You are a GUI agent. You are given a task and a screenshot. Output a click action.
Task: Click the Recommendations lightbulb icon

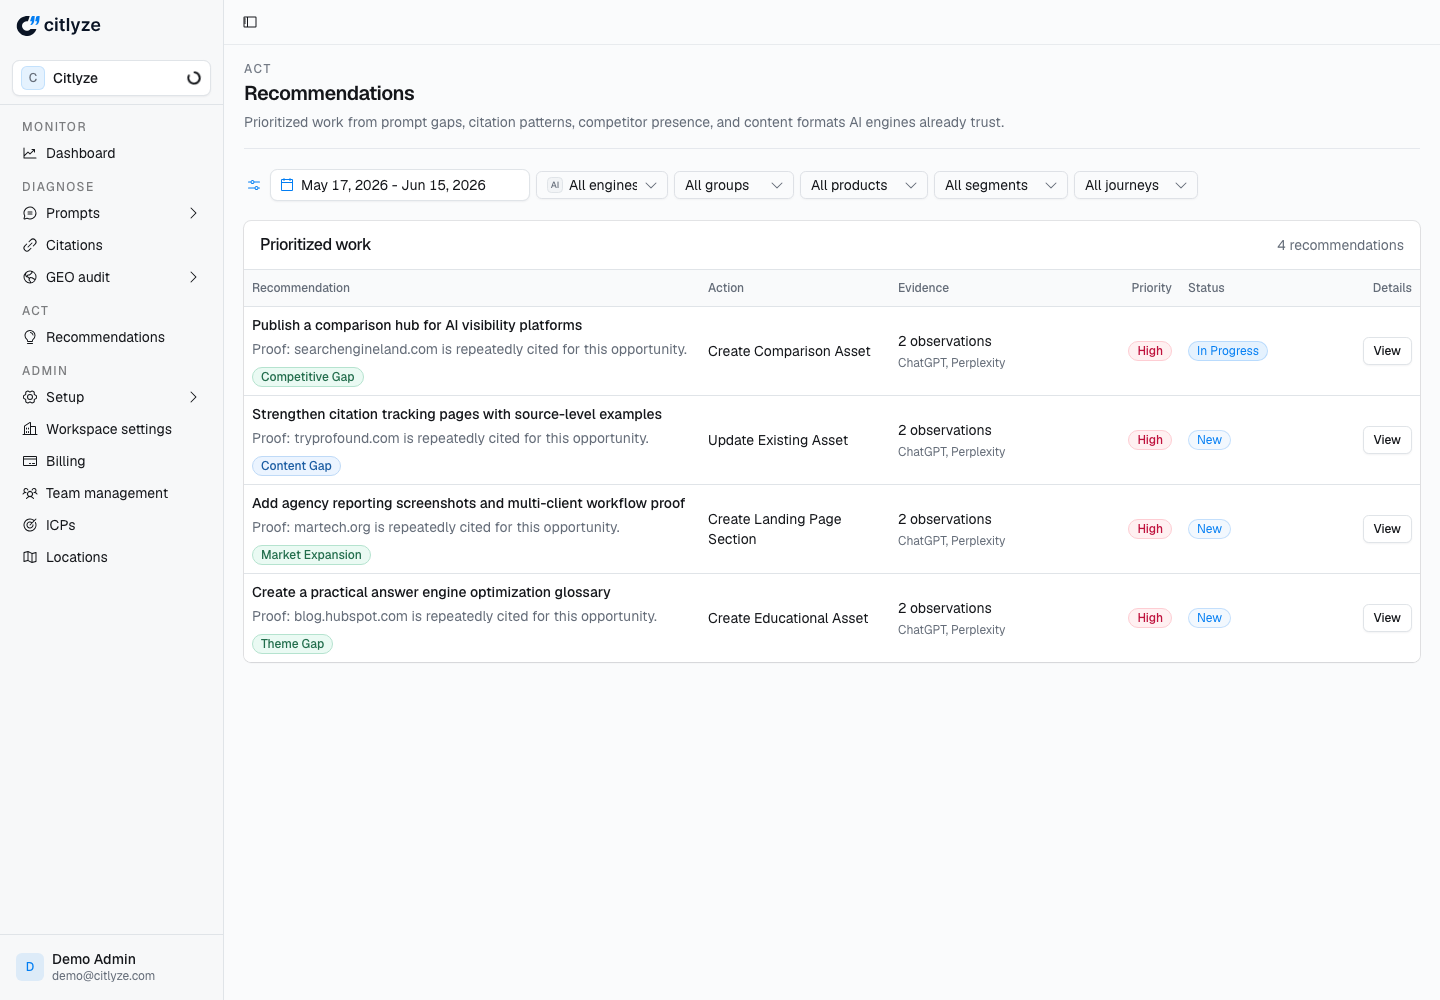pyautogui.click(x=30, y=337)
